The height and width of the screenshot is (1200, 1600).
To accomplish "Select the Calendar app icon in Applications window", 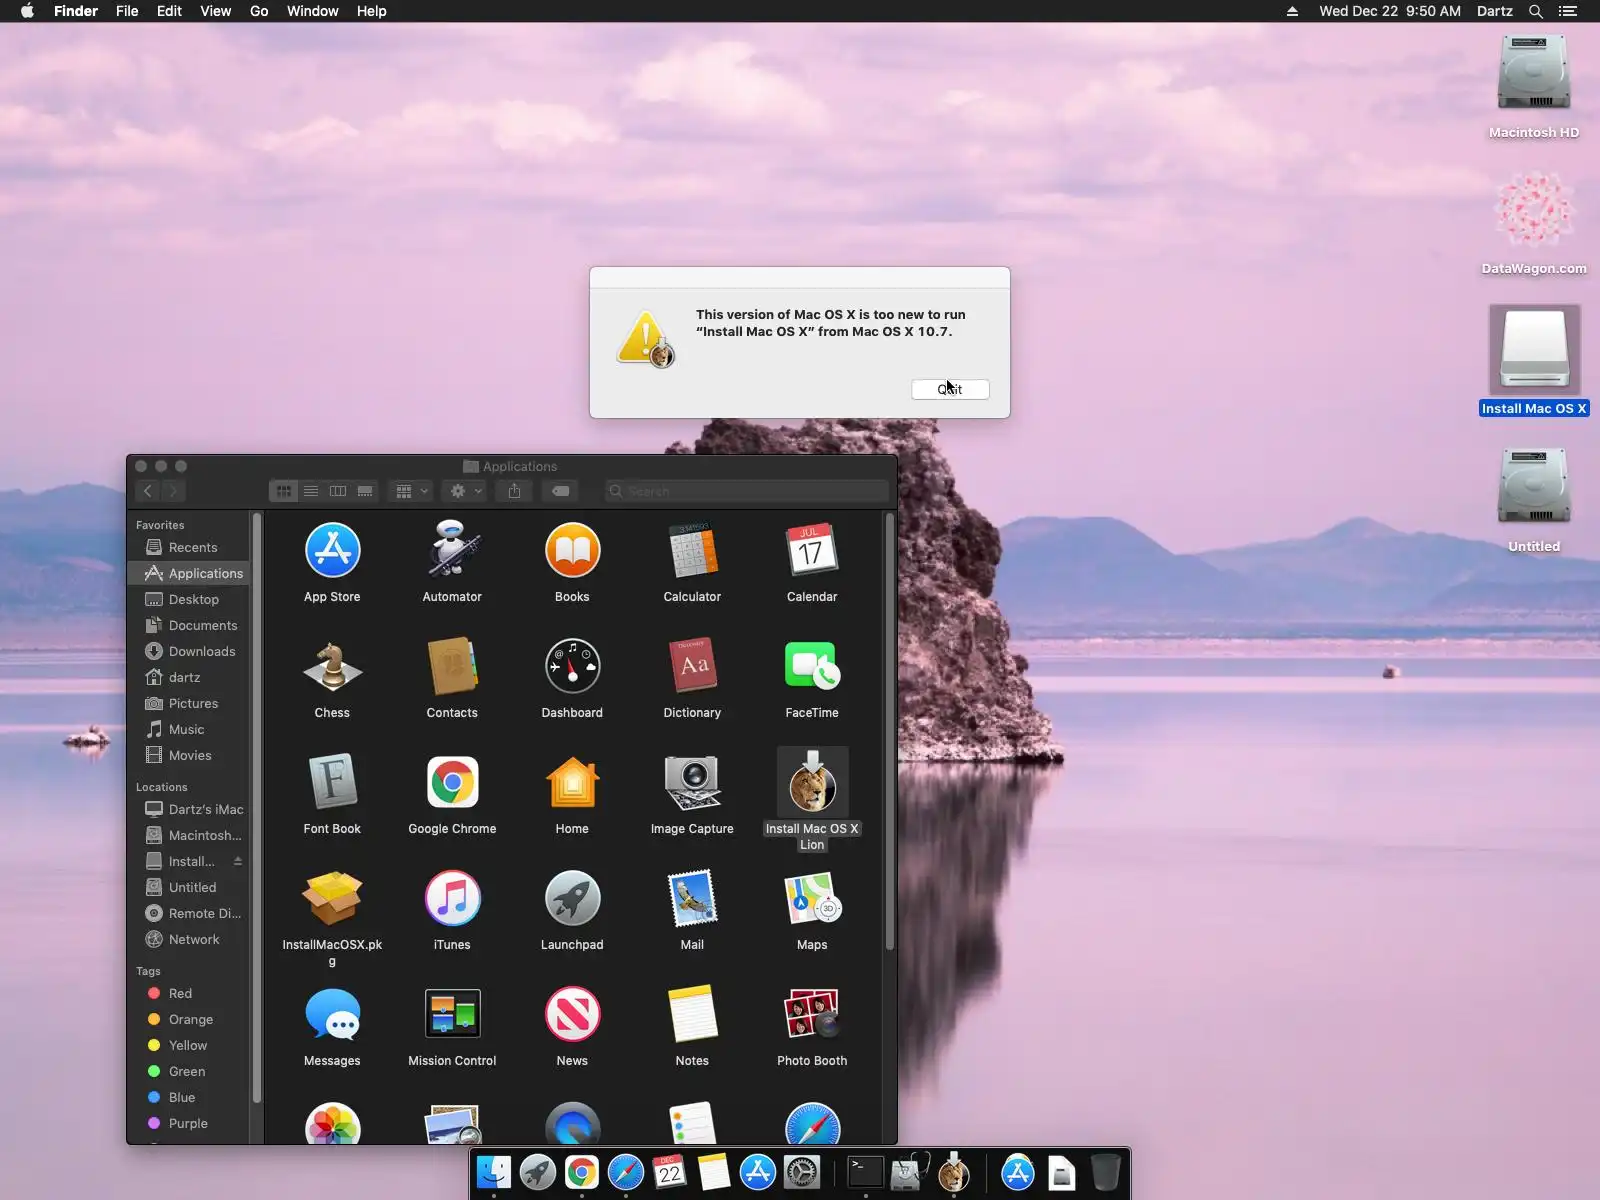I will [x=812, y=550].
